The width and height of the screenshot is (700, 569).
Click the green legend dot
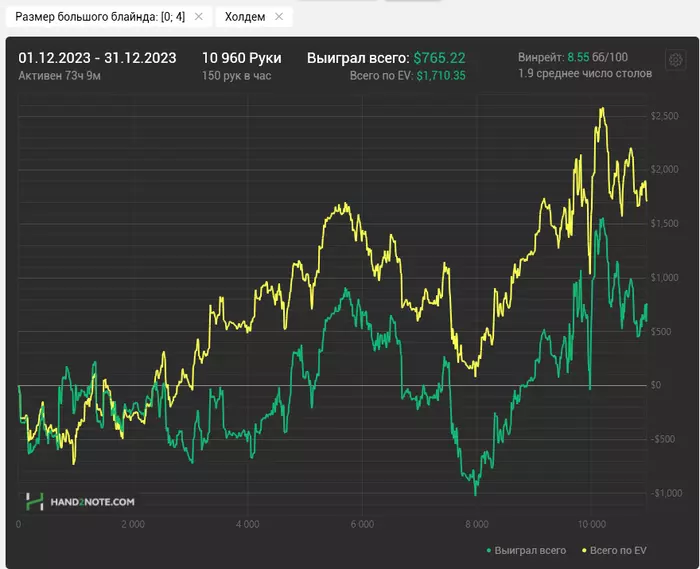pos(489,551)
